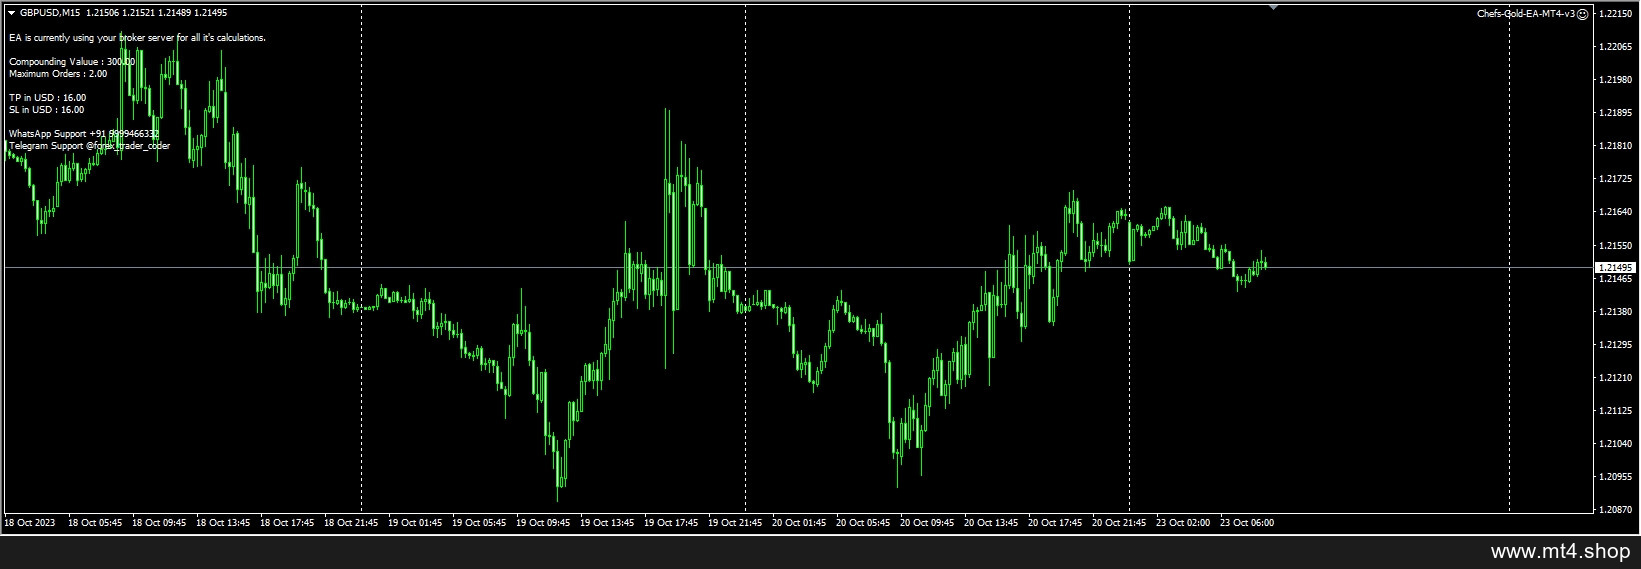Click the 1.22065 price scale label
The width and height of the screenshot is (1641, 569).
coord(1616,47)
